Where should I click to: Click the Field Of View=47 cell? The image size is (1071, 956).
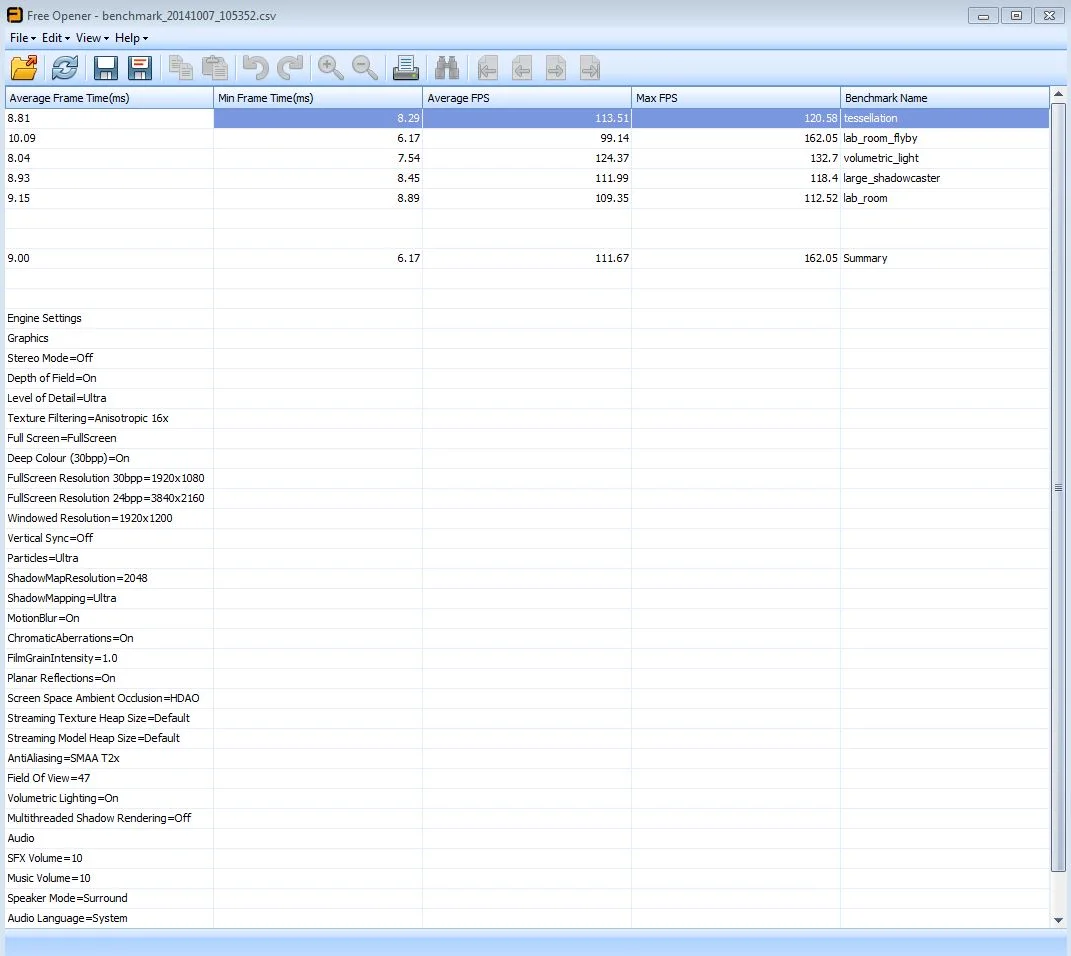[x=109, y=778]
